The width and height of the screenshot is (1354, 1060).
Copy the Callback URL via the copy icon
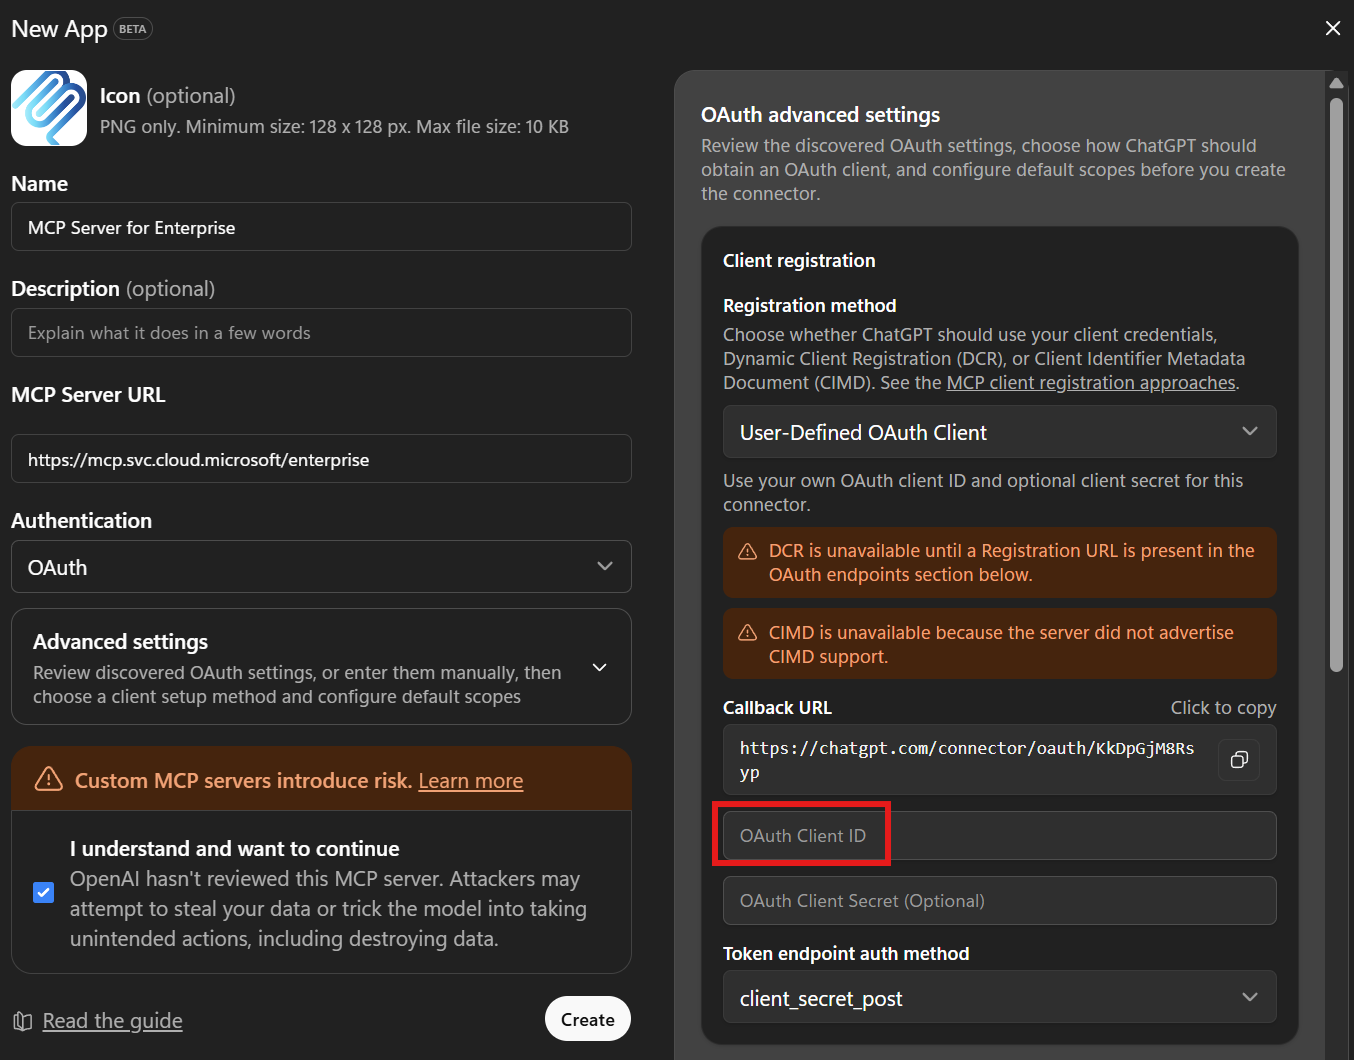point(1239,760)
